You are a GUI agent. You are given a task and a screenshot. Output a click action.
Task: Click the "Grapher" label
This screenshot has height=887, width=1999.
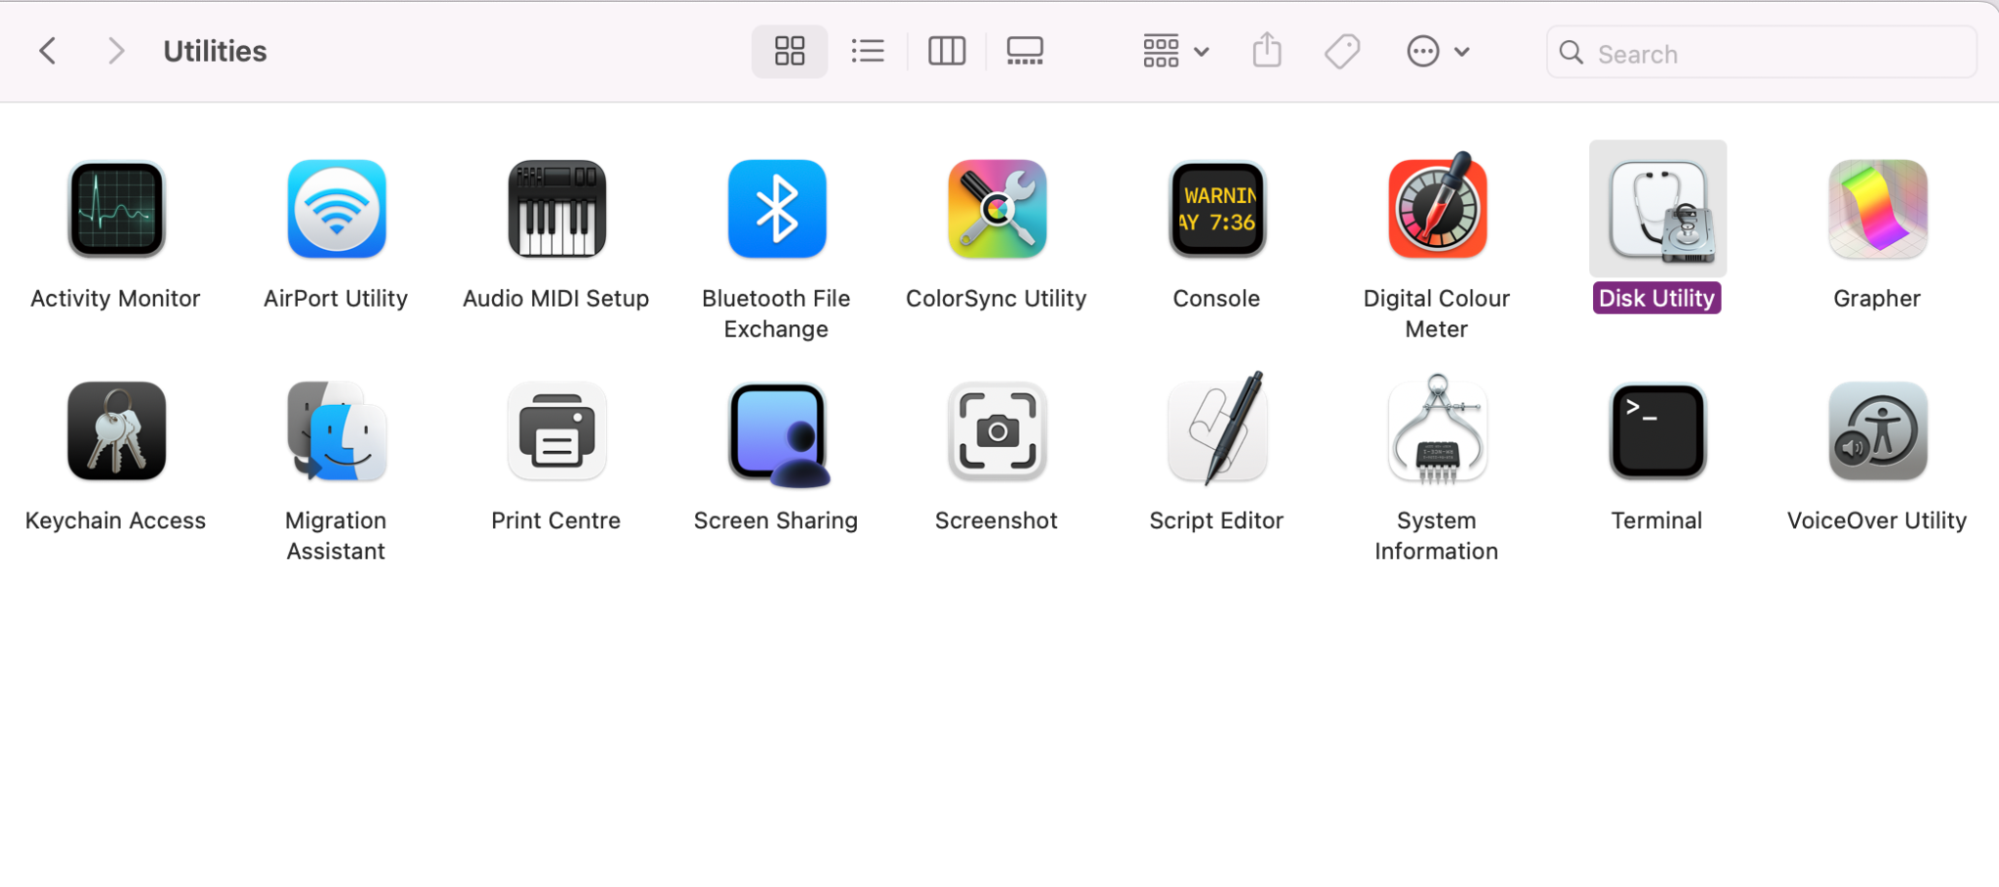(x=1877, y=298)
